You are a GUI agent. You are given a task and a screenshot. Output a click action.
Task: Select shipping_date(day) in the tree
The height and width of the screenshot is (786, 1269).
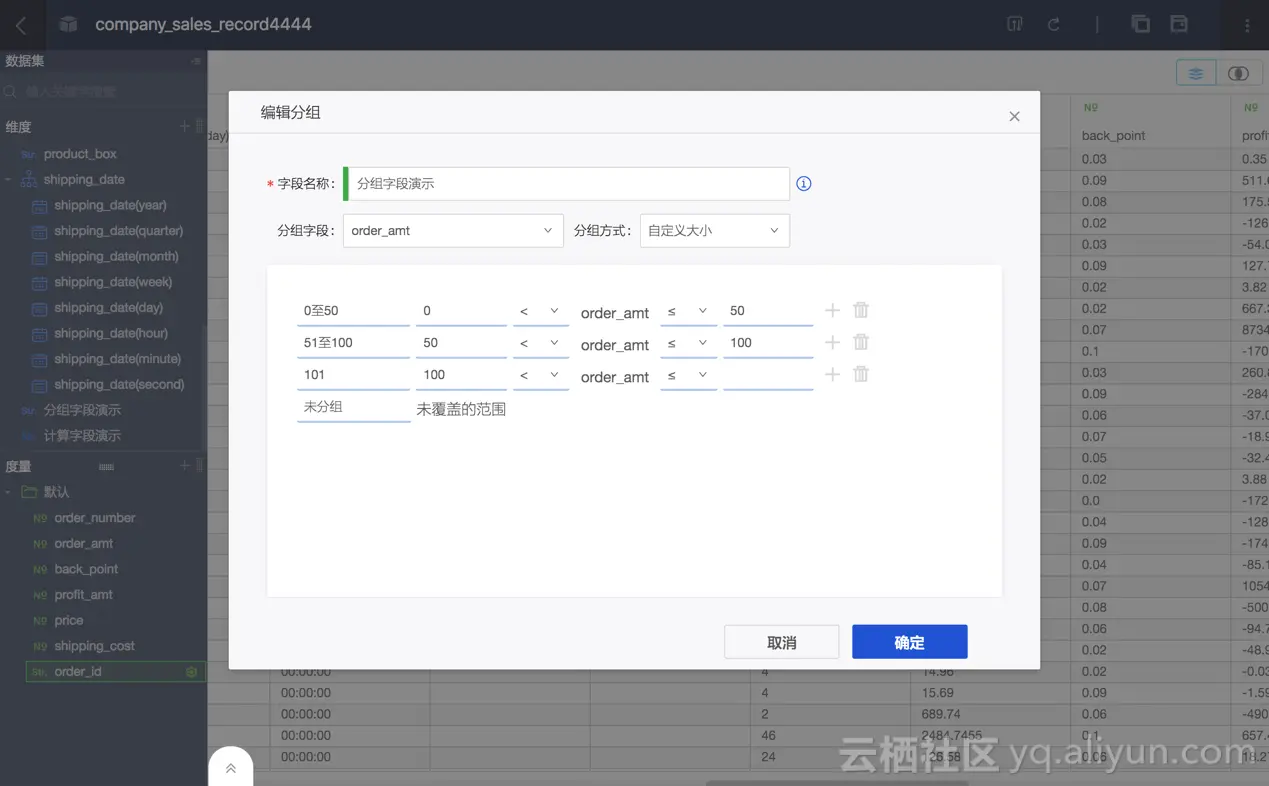[108, 308]
